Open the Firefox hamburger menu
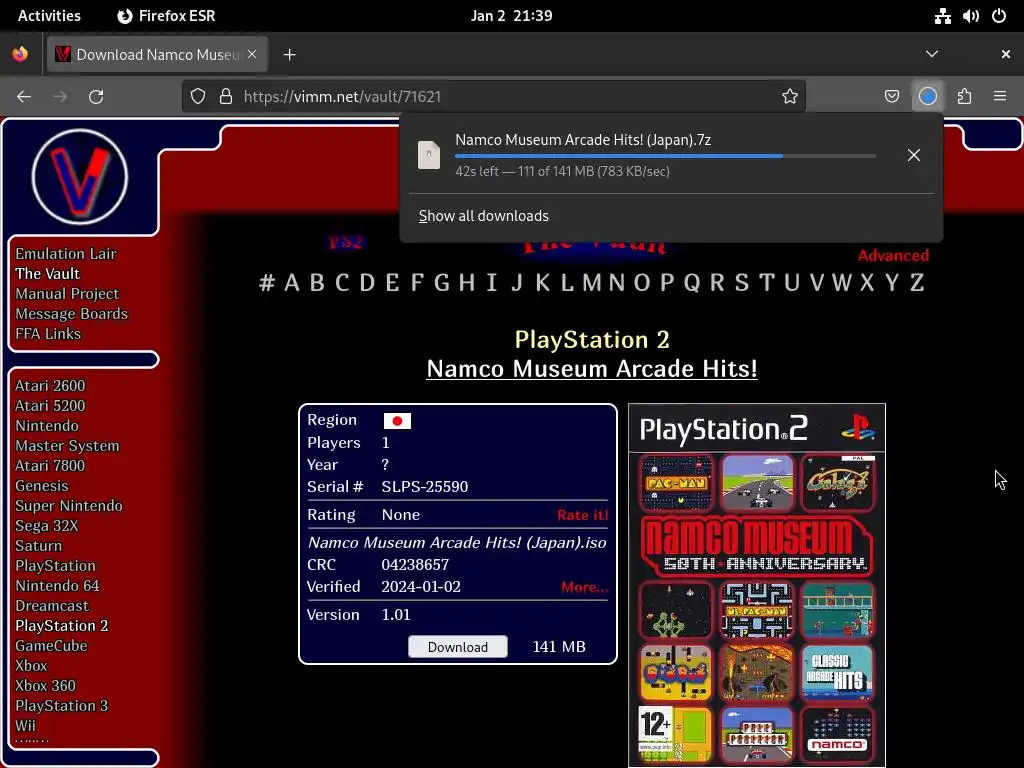 1000,97
